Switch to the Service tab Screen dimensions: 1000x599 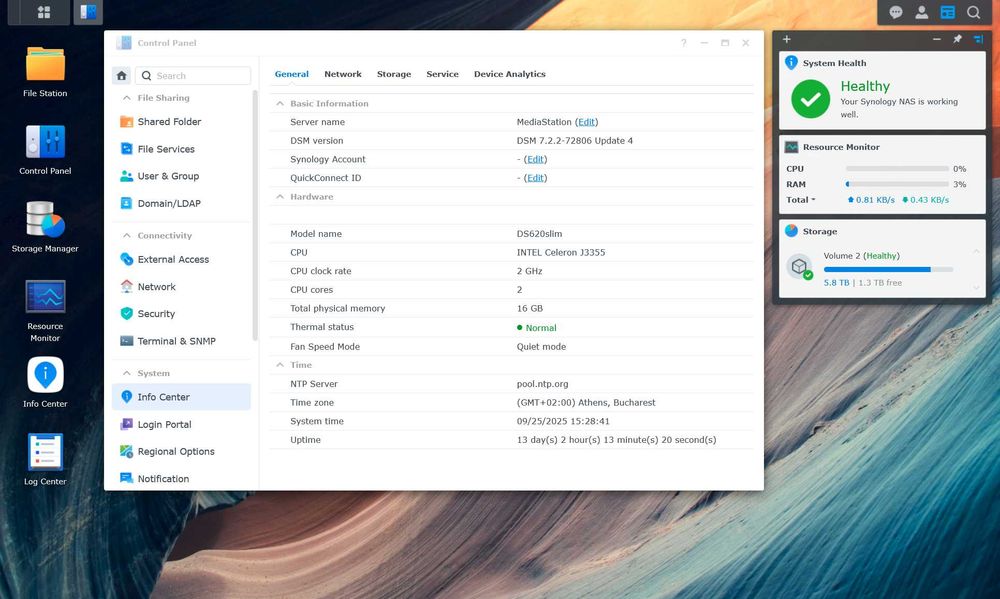pyautogui.click(x=442, y=74)
